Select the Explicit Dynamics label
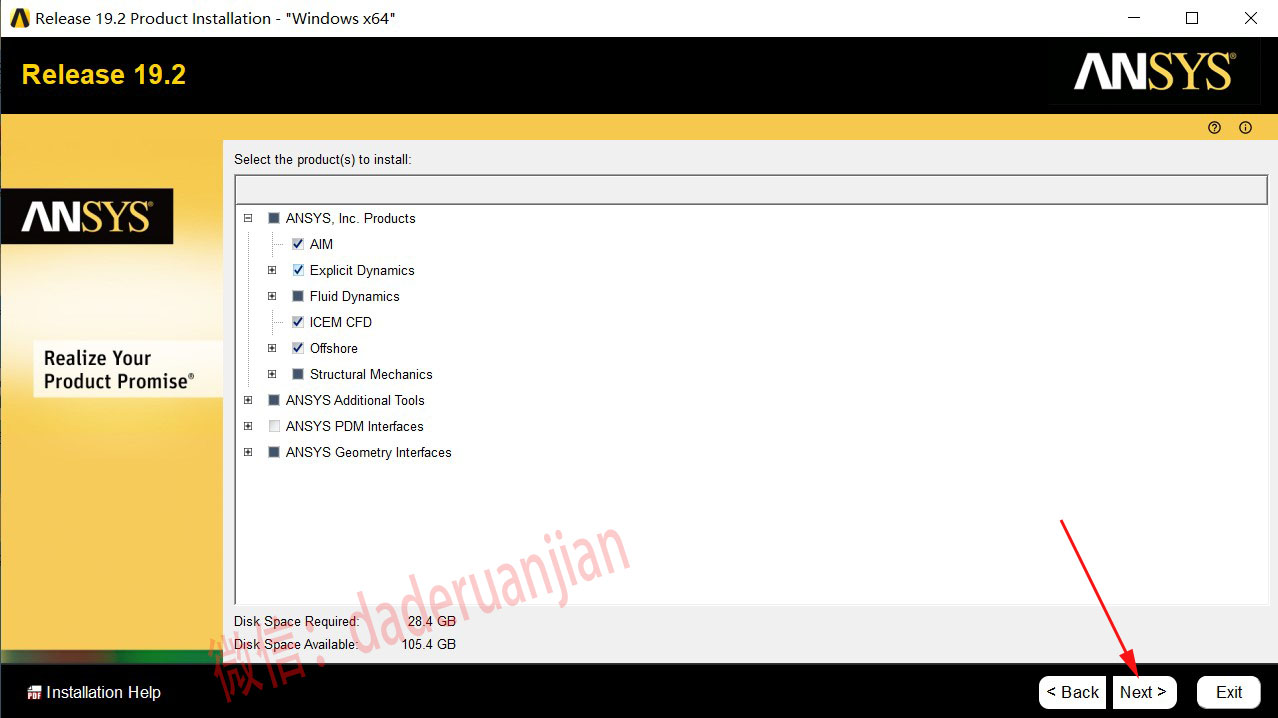Viewport: 1278px width, 718px height. point(362,270)
